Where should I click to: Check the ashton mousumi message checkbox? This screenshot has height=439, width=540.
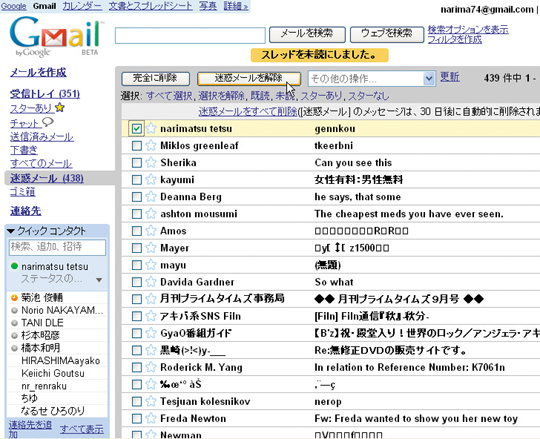tap(137, 214)
